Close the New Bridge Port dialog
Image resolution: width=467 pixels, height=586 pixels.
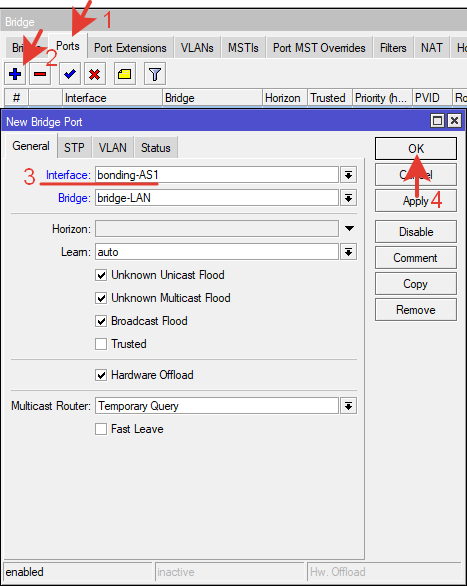pyautogui.click(x=454, y=121)
